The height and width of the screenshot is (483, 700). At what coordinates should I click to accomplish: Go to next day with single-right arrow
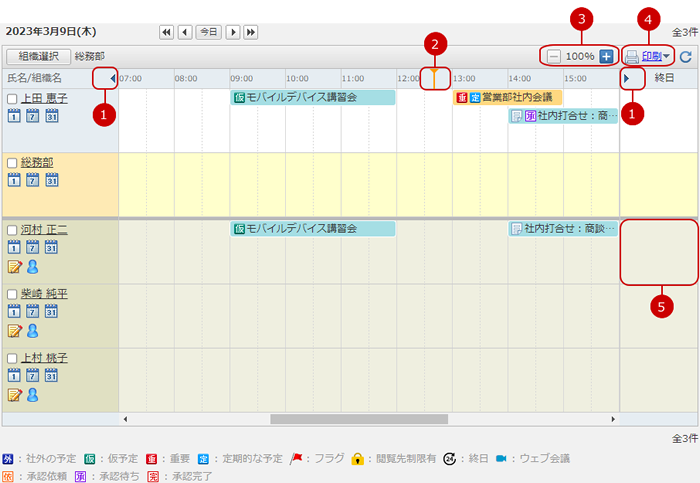(x=233, y=32)
